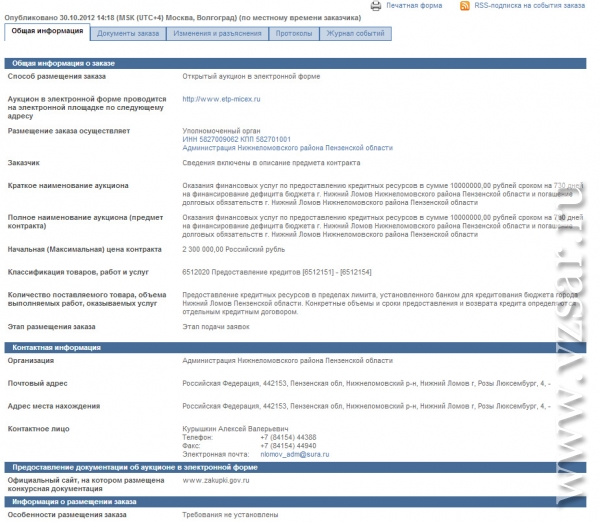Image resolution: width=600 pixels, height=523 pixels.
Task: Click the Предоставление документации об аукционе header
Action: (295, 468)
